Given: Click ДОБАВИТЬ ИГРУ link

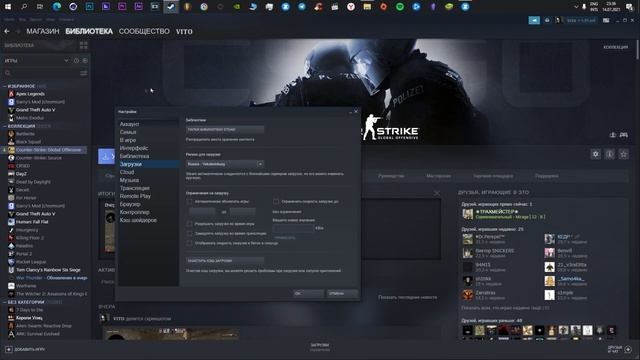Looking at the screenshot, I should point(30,349).
